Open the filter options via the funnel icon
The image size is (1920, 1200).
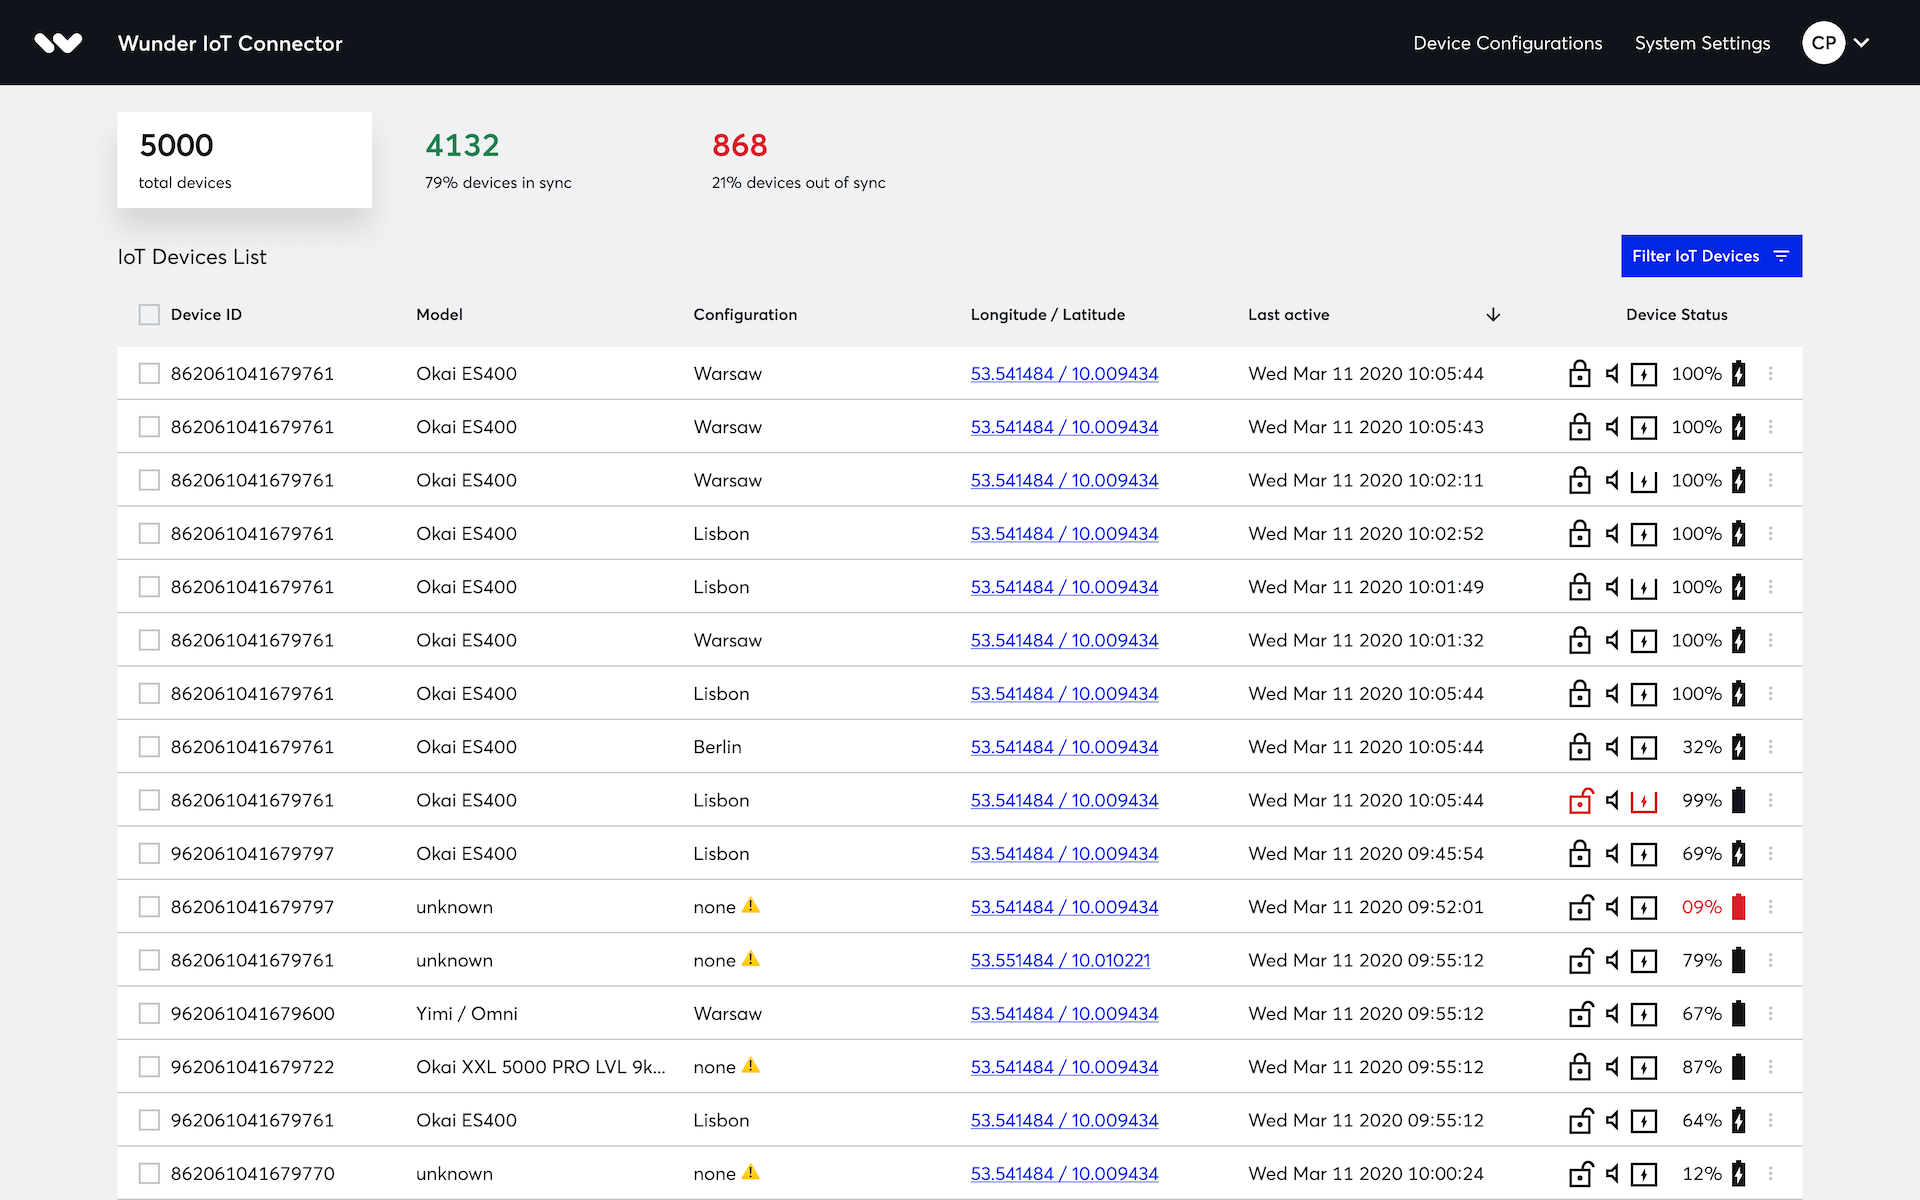[1783, 256]
